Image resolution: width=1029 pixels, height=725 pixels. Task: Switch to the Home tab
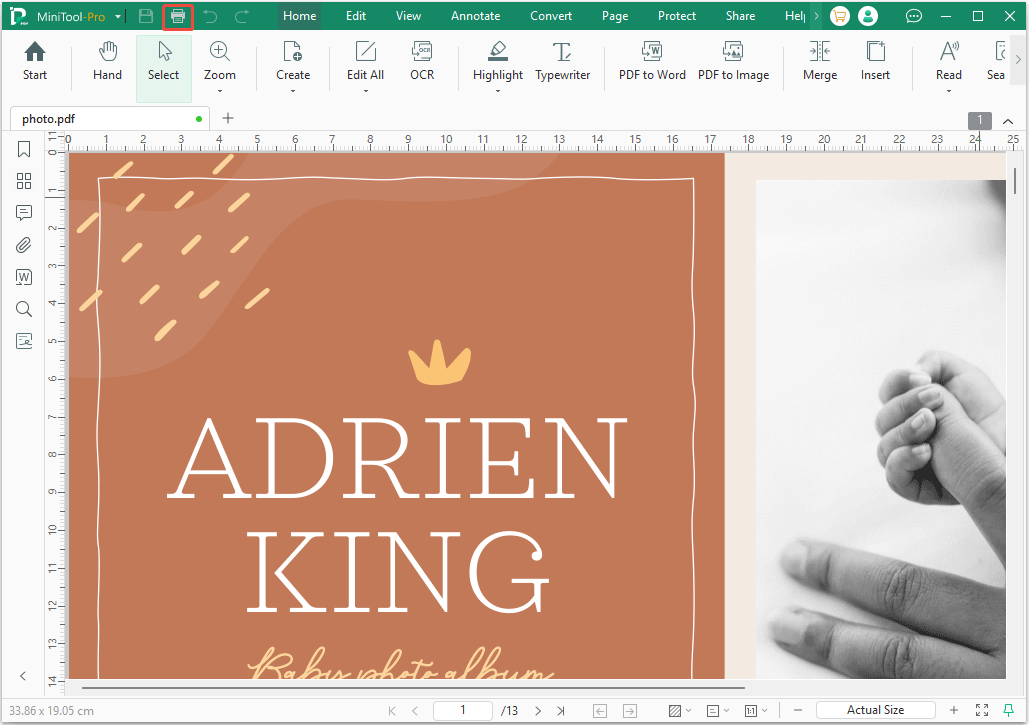[x=299, y=16]
